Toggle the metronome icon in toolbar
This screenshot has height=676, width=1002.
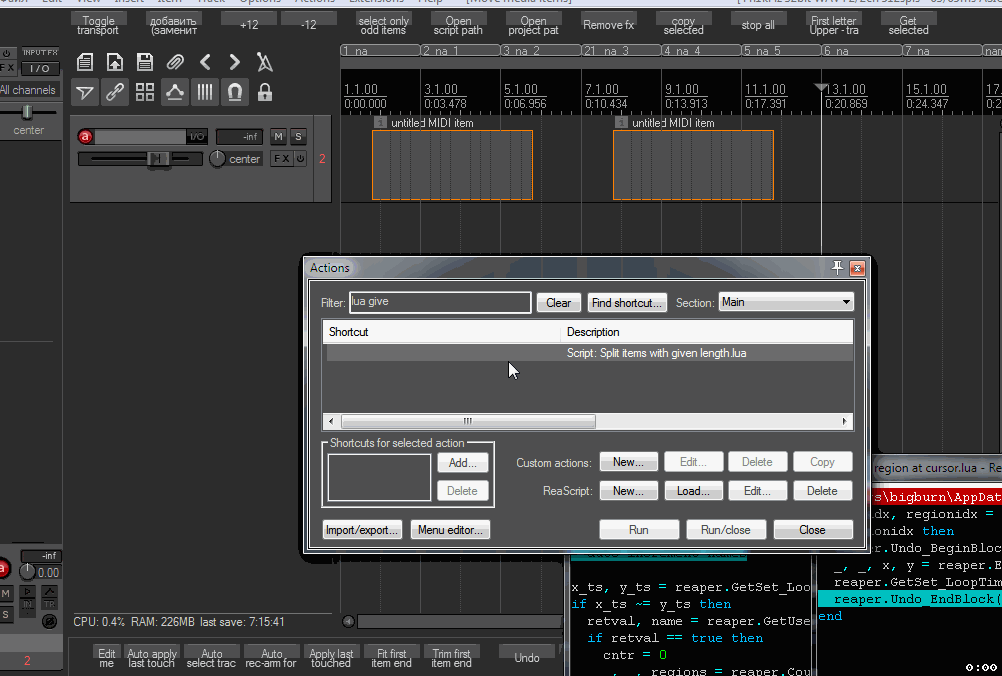tap(264, 63)
